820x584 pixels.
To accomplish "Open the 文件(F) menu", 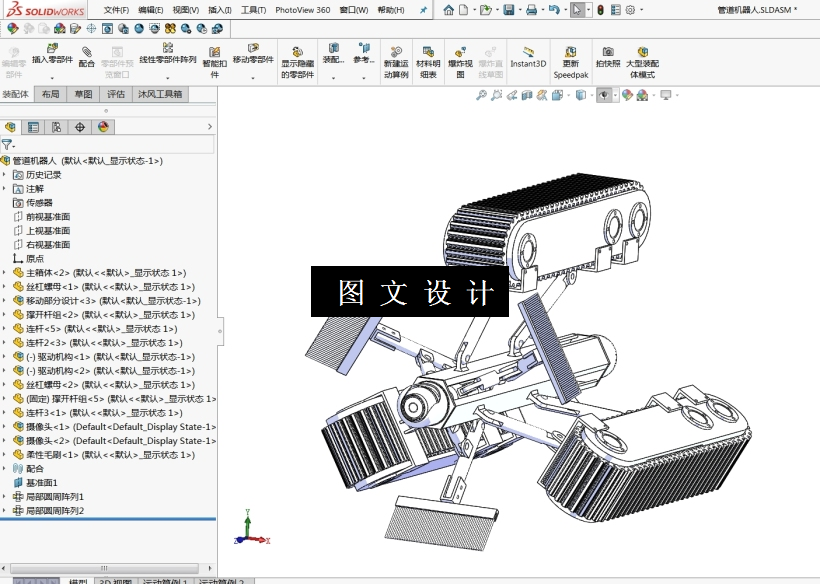I will tap(116, 10).
